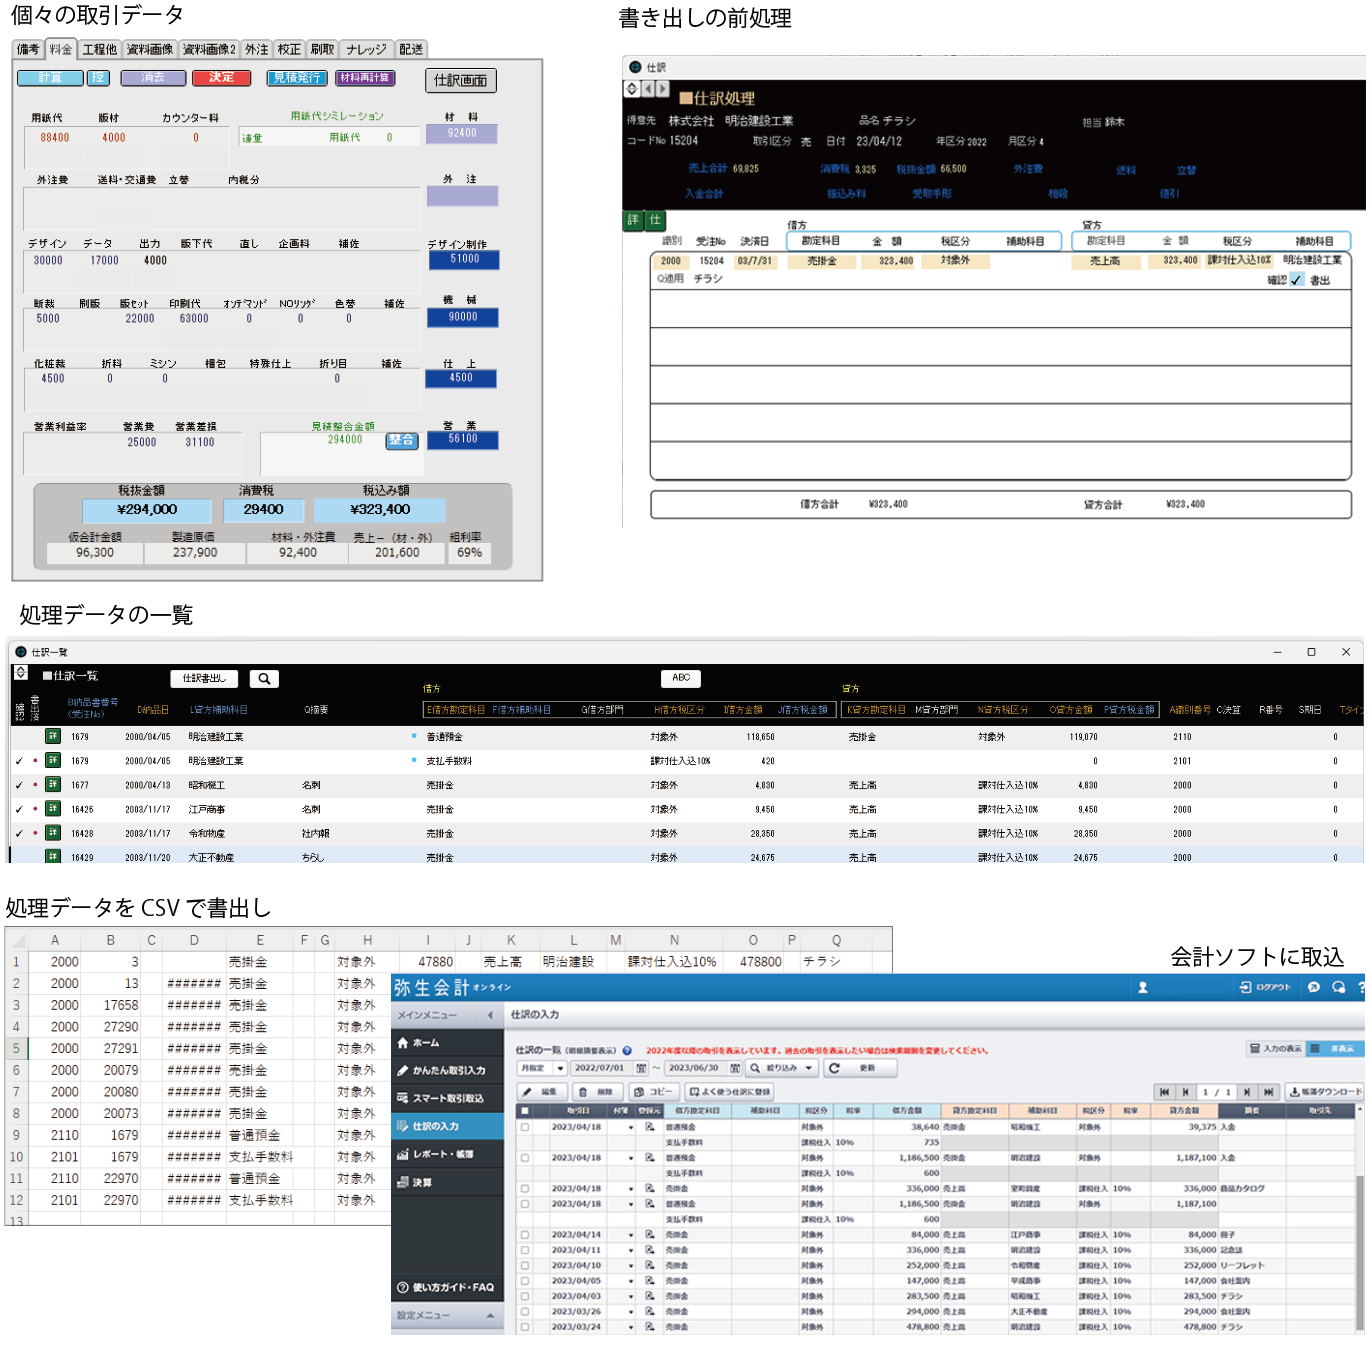Click ホーム in 弥生会計 sidebar

447,1043
